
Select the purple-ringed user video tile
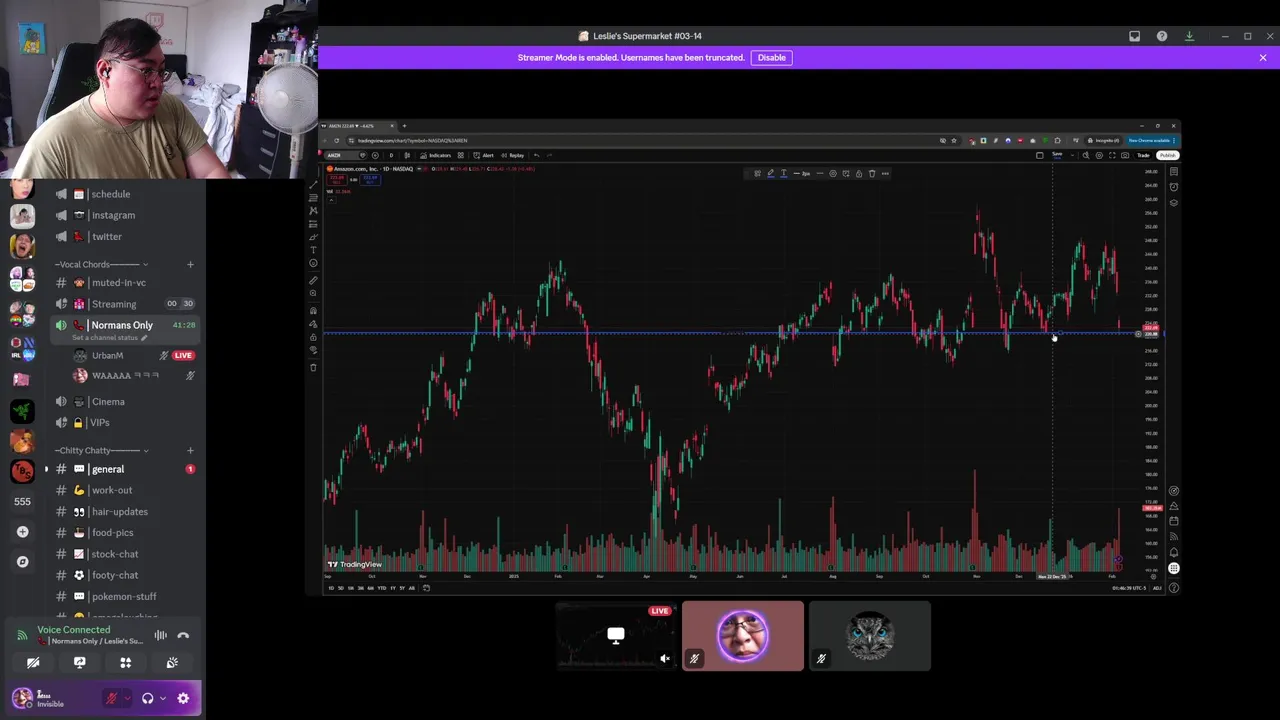coord(743,636)
